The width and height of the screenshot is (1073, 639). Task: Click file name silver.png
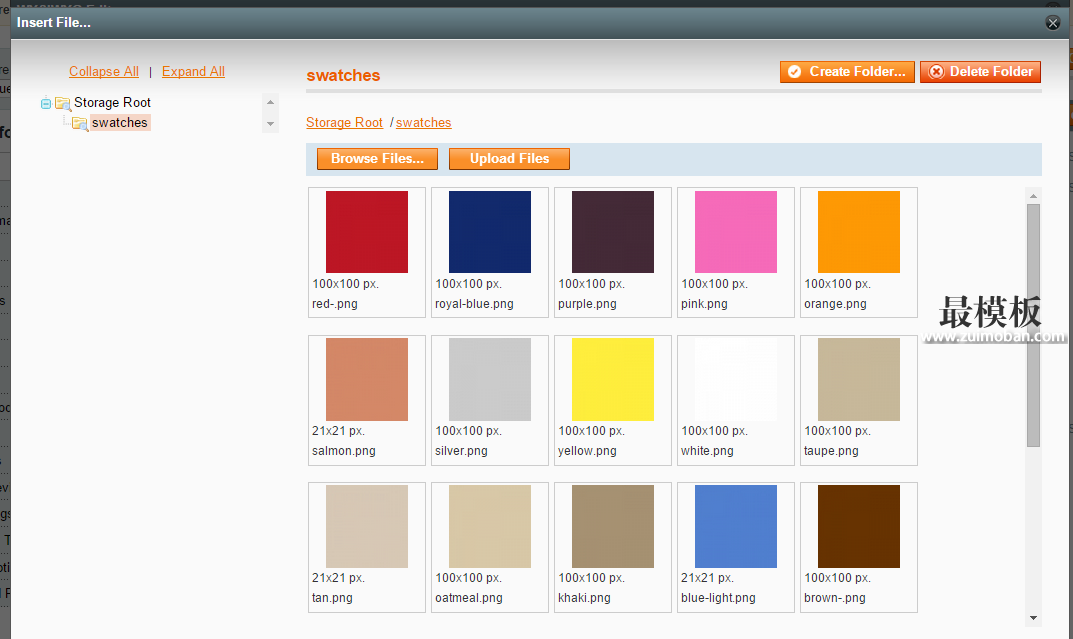pos(461,451)
